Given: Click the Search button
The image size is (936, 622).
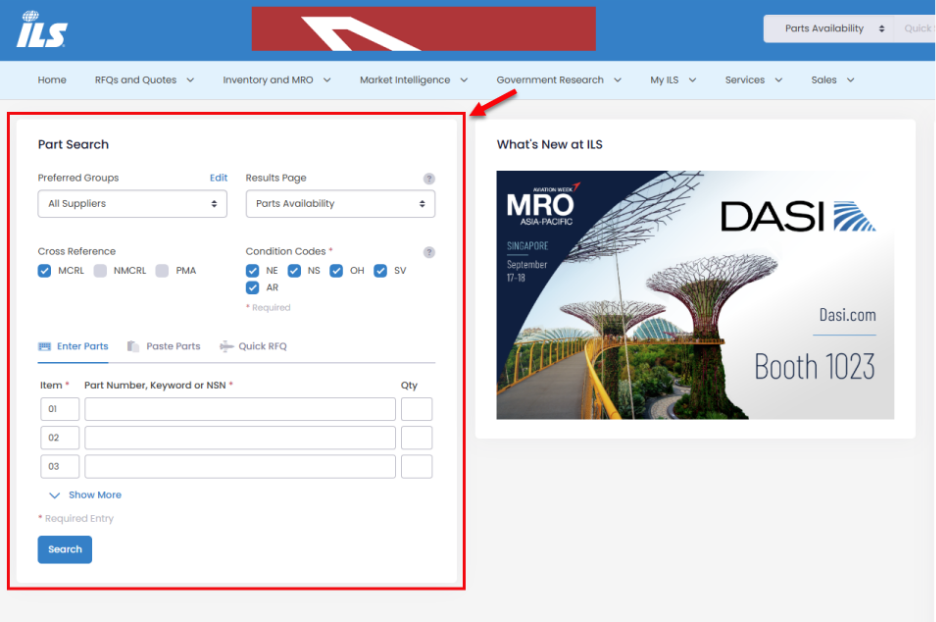Looking at the screenshot, I should point(65,549).
